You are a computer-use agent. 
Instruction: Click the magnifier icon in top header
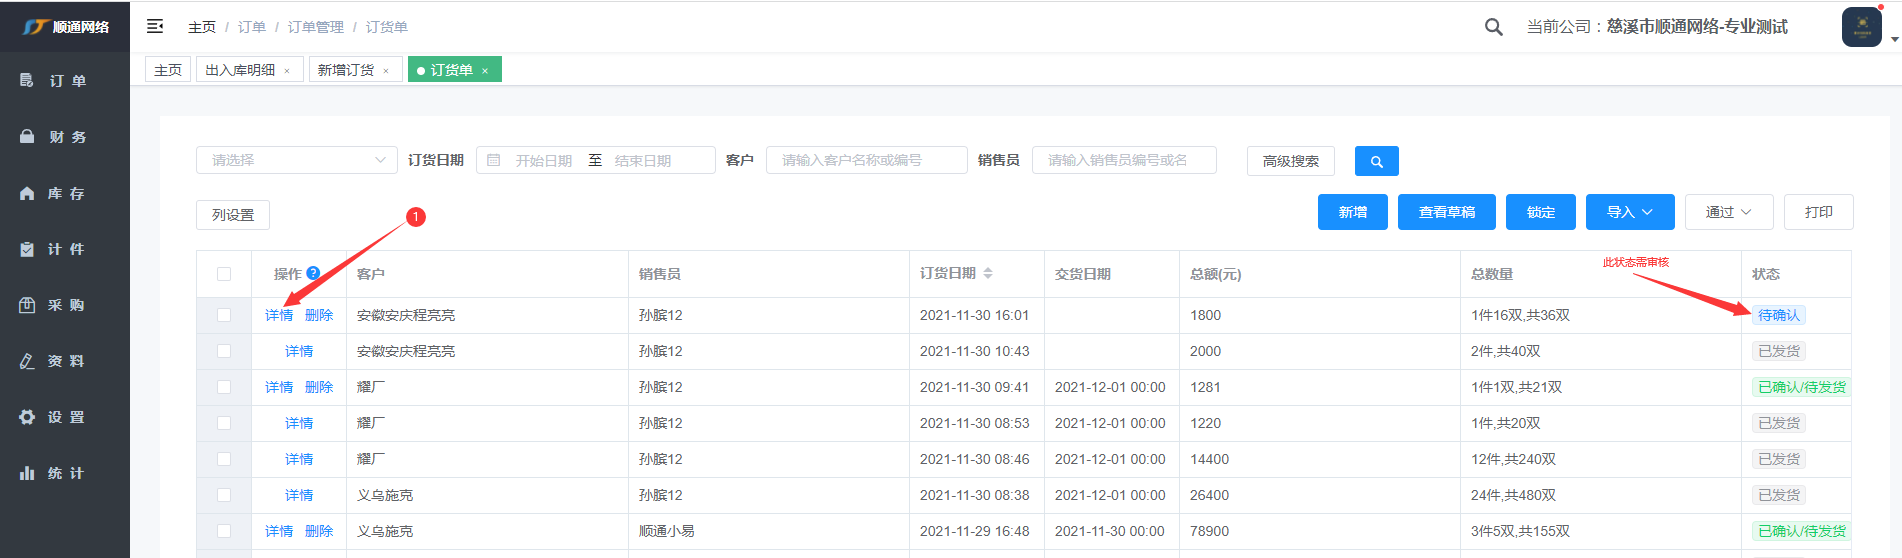[1493, 27]
